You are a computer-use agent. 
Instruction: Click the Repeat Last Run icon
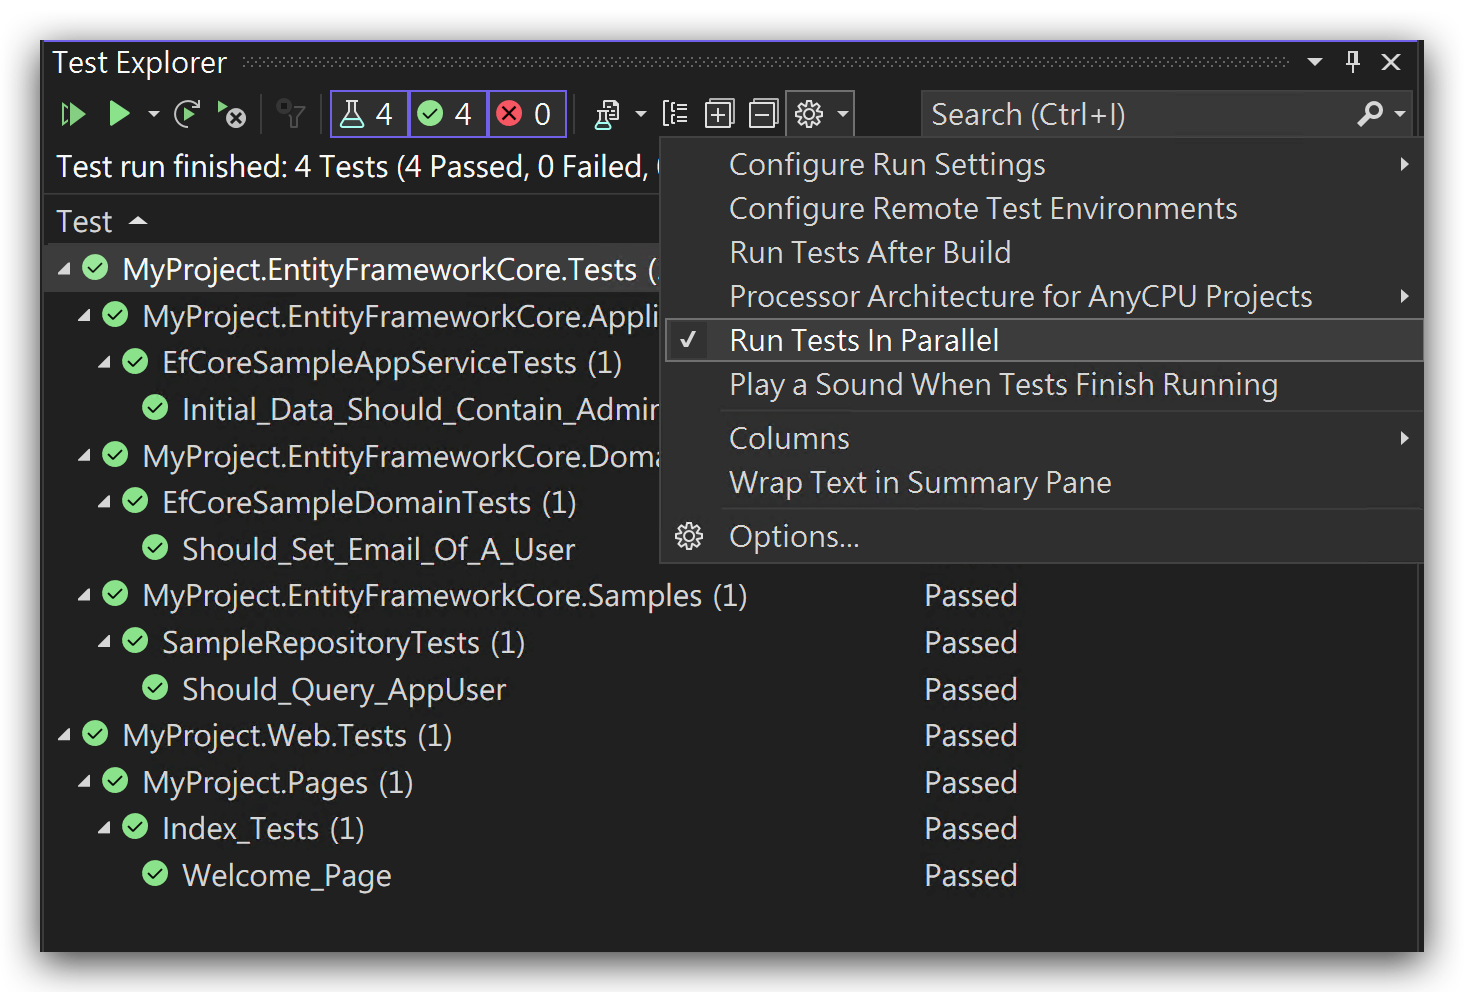tap(186, 113)
